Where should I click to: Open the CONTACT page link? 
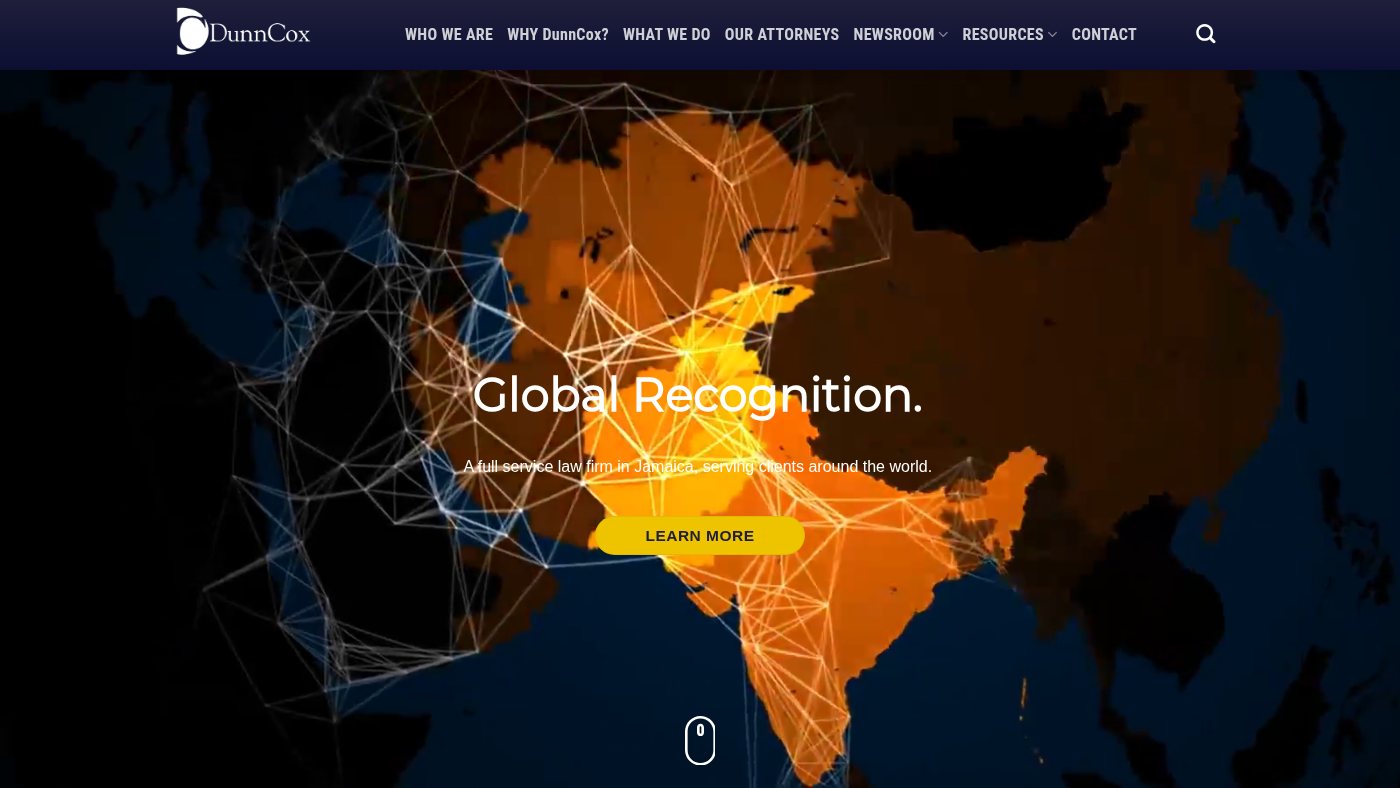point(1104,35)
